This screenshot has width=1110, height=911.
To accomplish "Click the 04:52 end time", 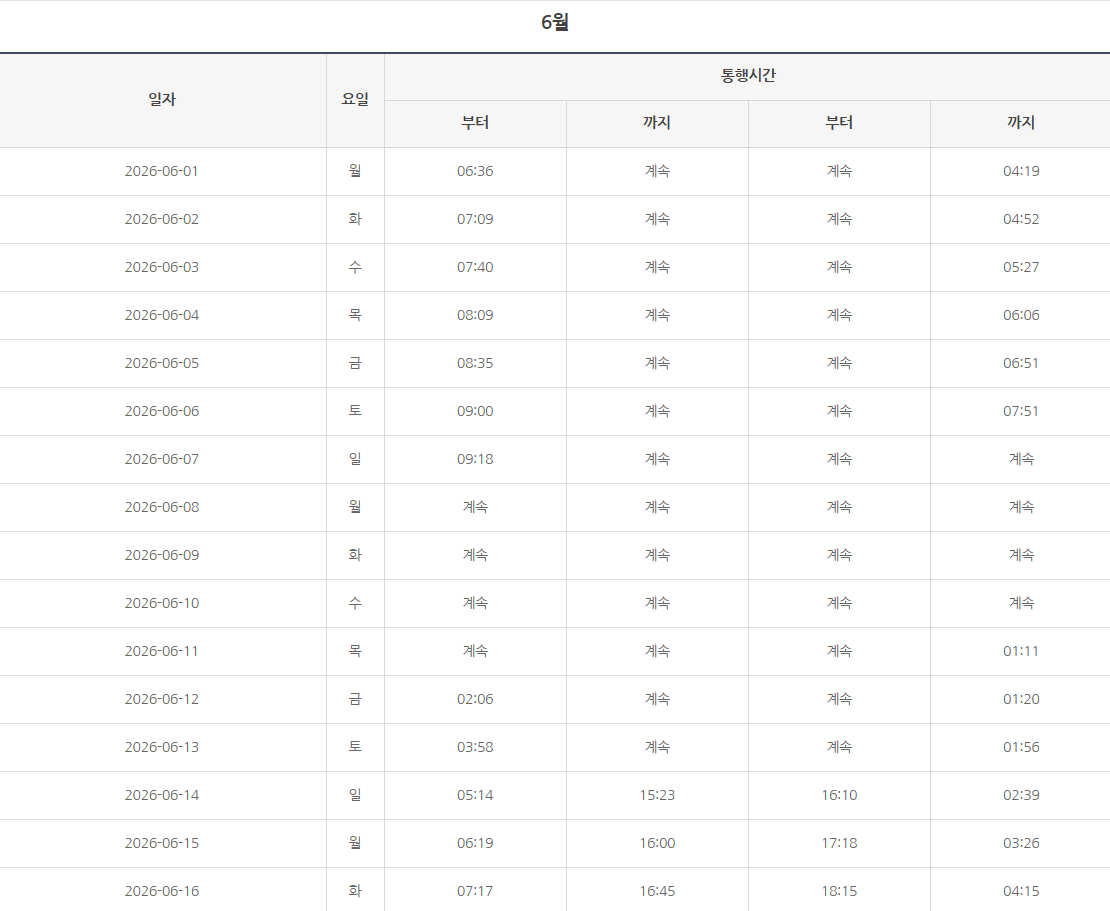I will (x=1021, y=219).
